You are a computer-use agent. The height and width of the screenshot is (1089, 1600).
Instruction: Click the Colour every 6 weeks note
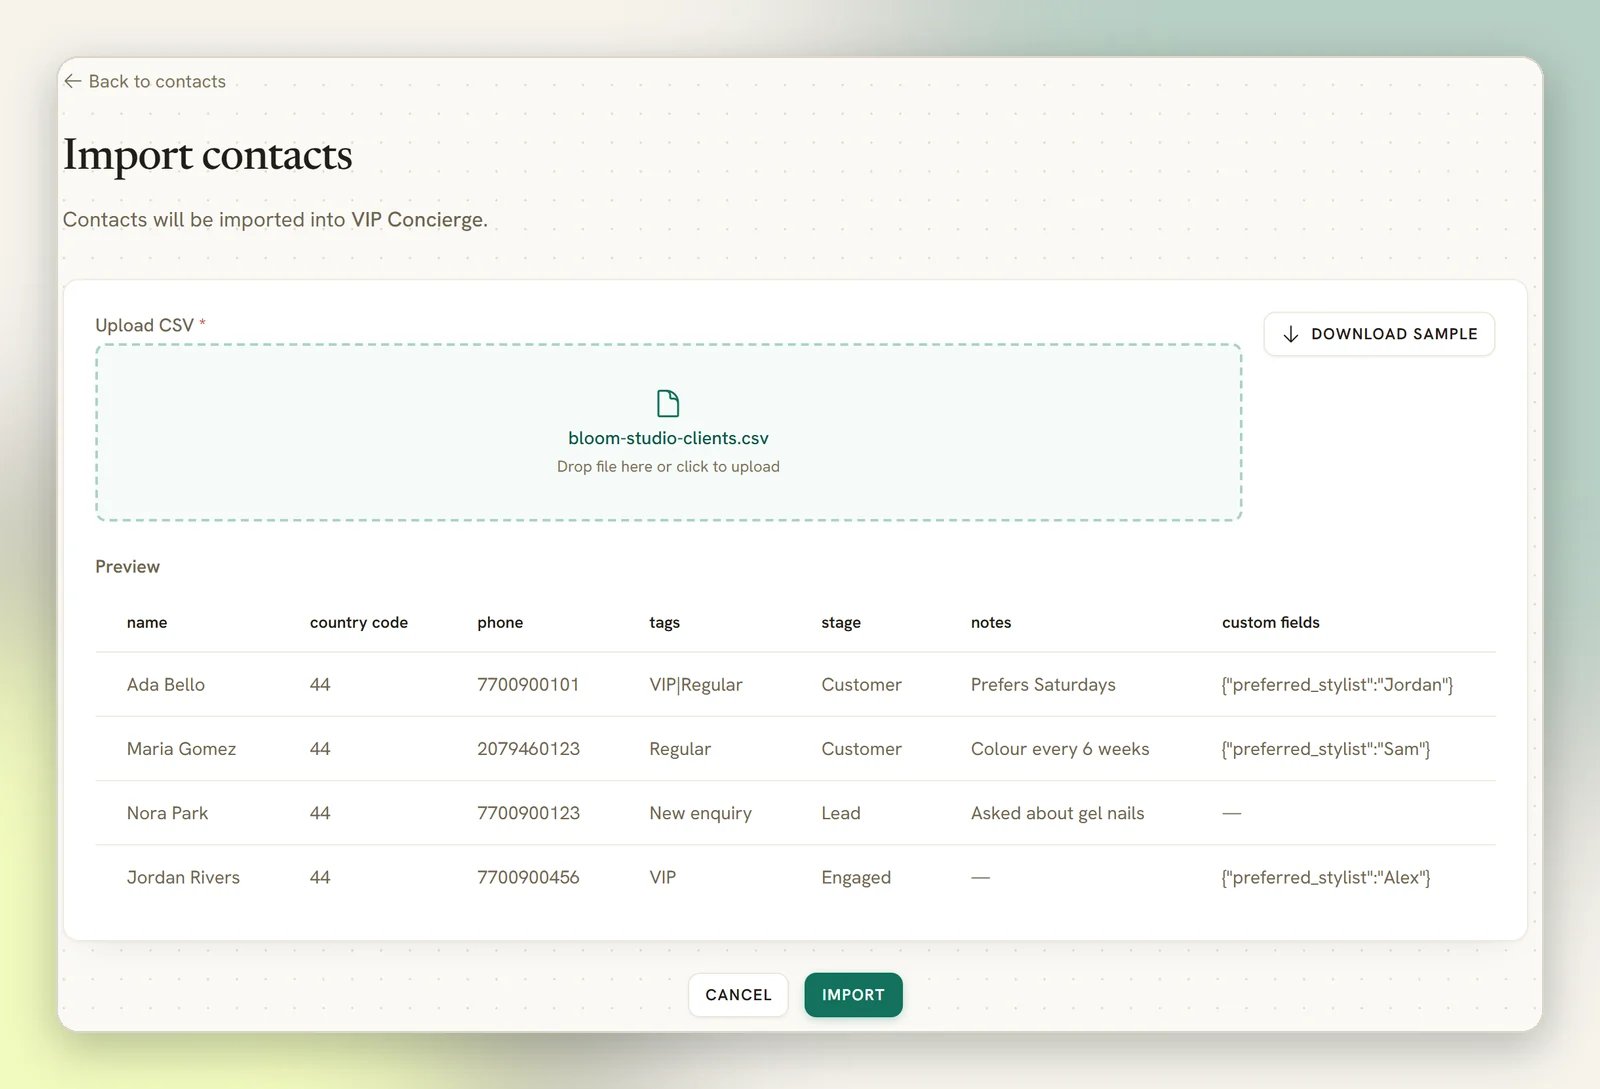tap(1060, 749)
